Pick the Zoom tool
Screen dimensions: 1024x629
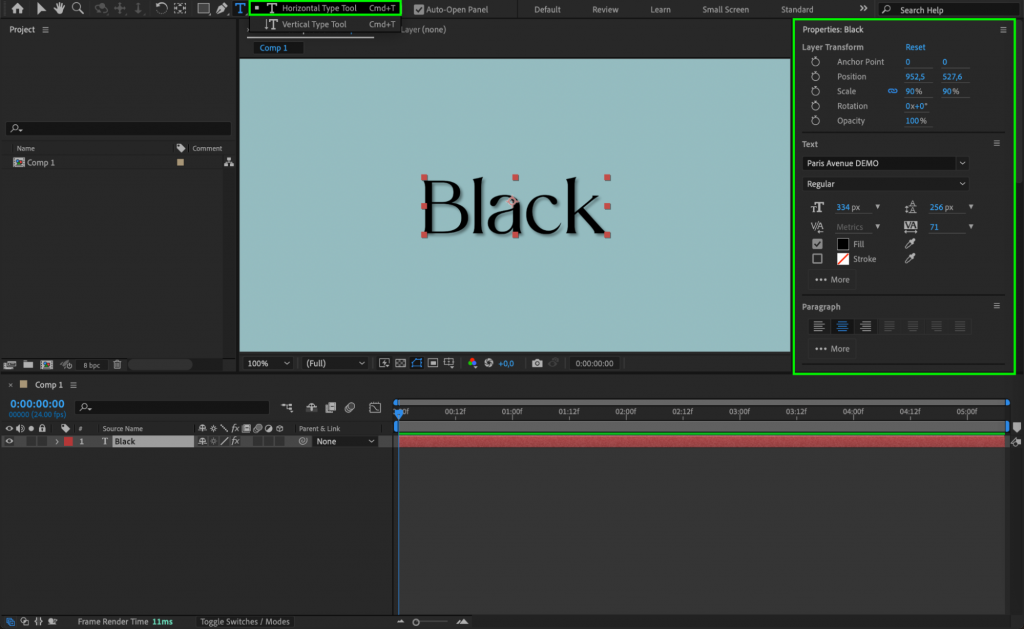tap(79, 9)
